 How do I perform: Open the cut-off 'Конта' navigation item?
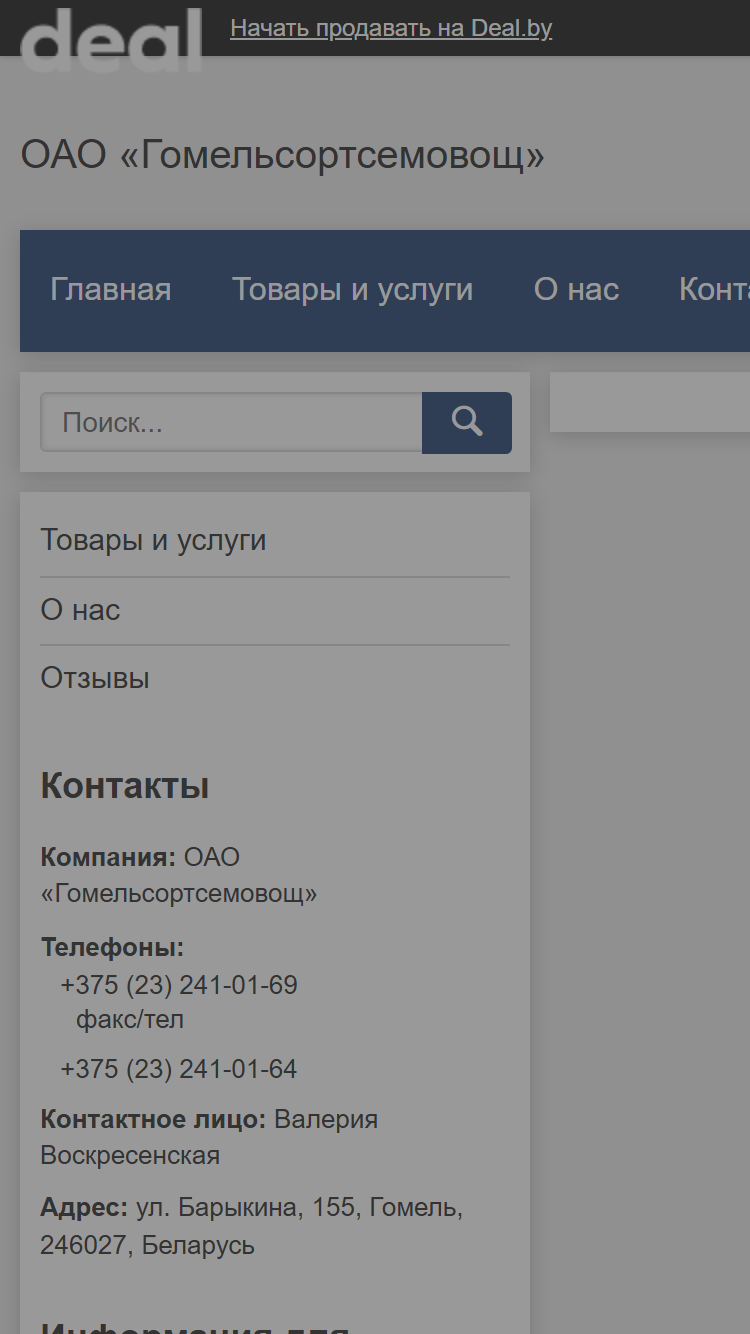tap(714, 290)
